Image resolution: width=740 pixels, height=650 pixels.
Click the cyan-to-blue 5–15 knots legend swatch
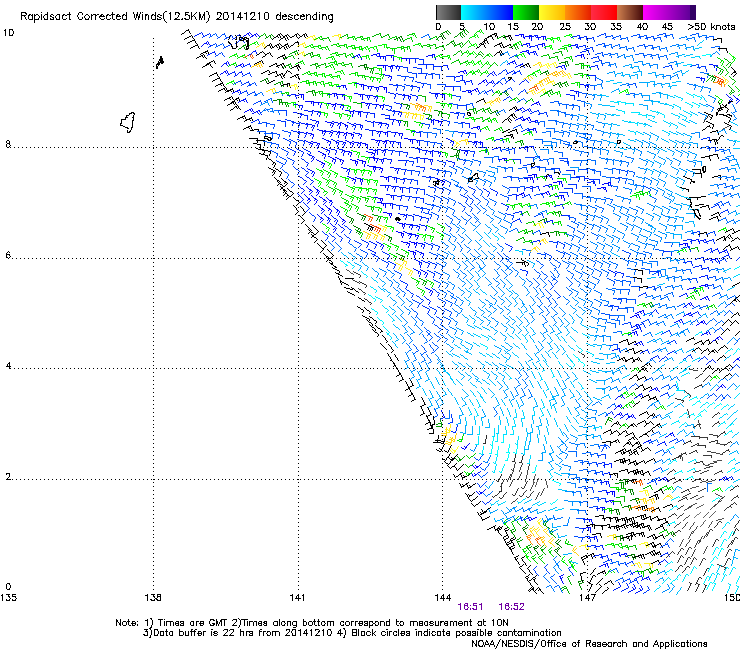click(487, 12)
